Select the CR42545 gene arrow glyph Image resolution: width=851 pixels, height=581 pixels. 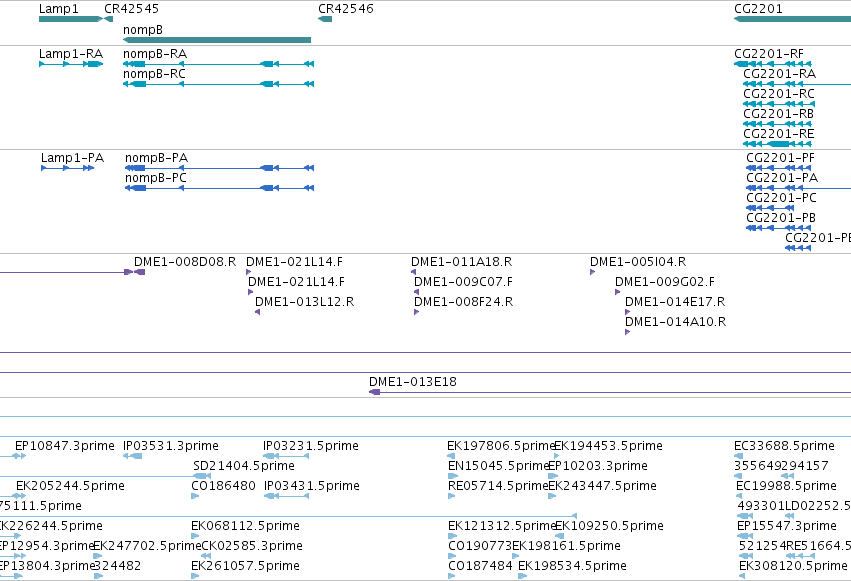pyautogui.click(x=109, y=19)
